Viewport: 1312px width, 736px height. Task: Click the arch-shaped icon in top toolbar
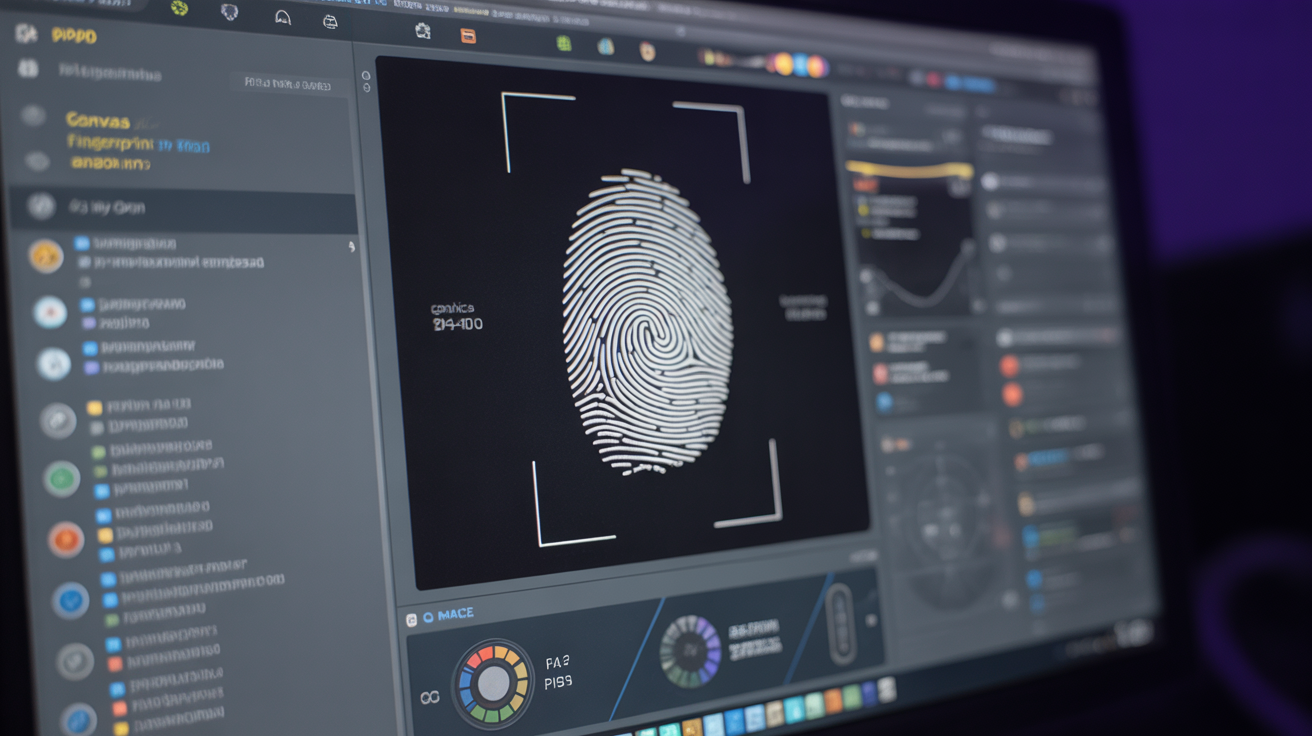pyautogui.click(x=283, y=17)
